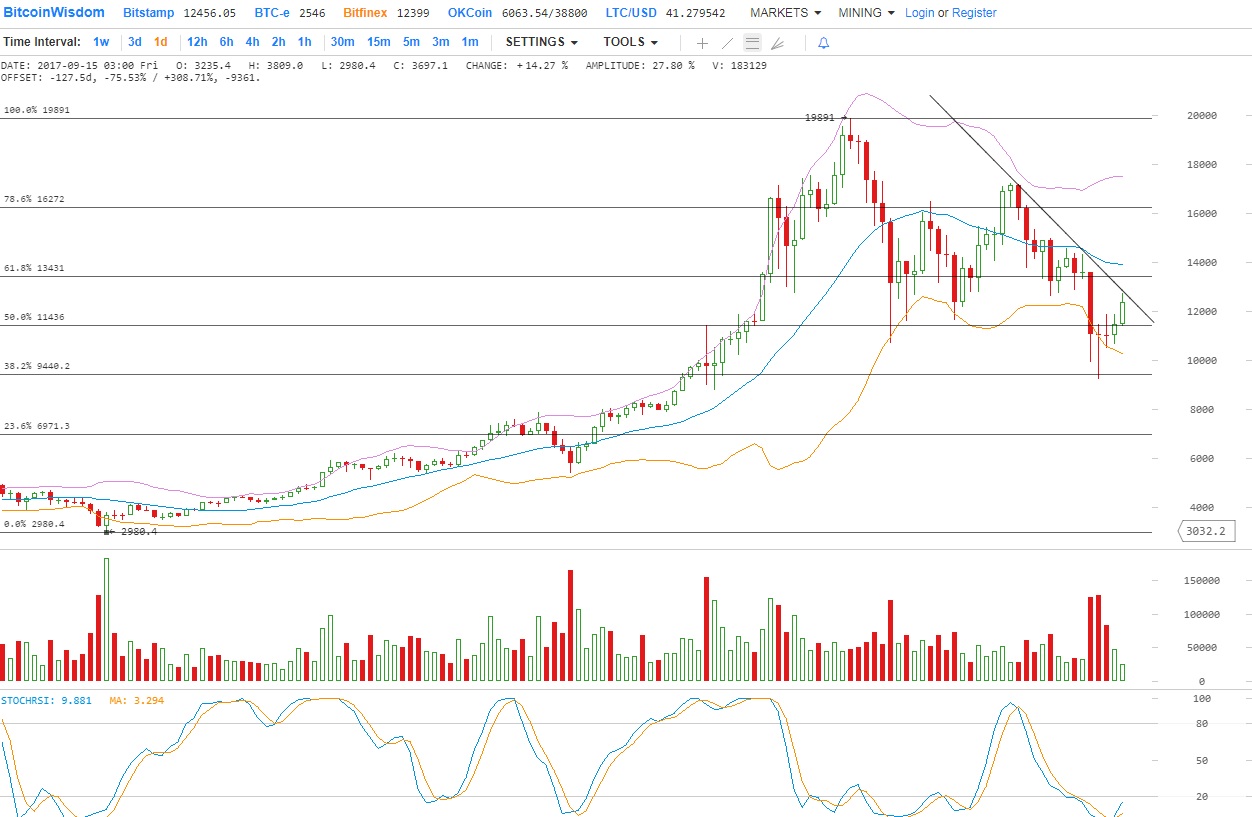The height and width of the screenshot is (817, 1252).
Task: Choose the 4h time interval
Action: click(x=252, y=42)
